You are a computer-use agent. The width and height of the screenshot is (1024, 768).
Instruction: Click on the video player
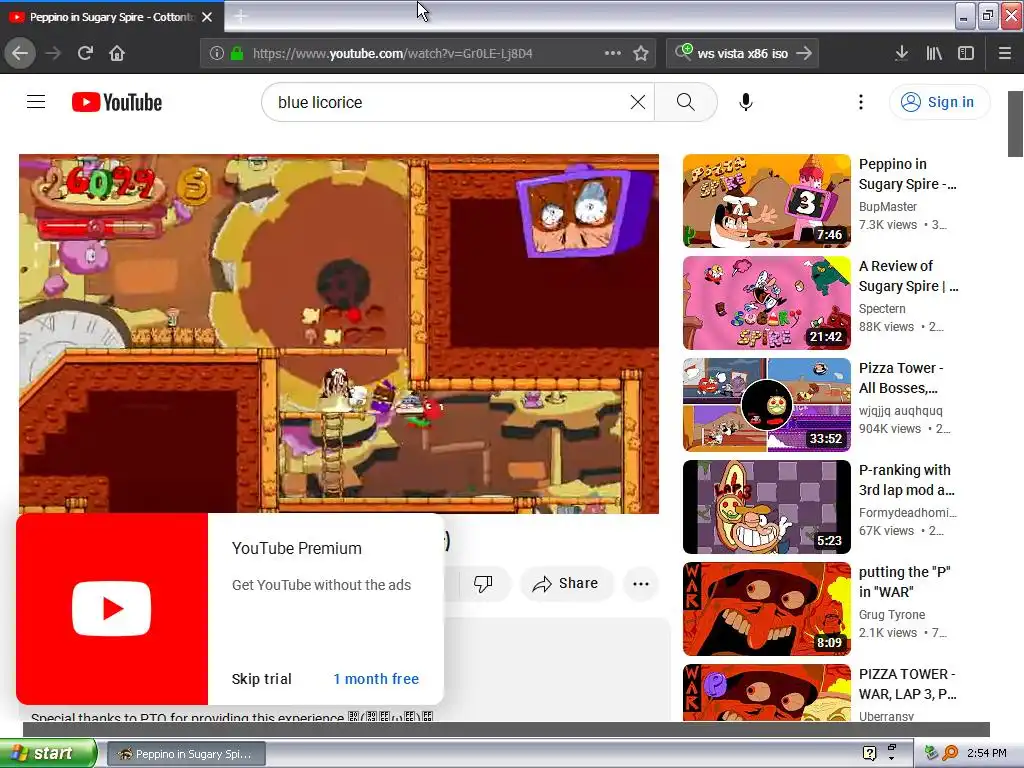click(x=339, y=334)
